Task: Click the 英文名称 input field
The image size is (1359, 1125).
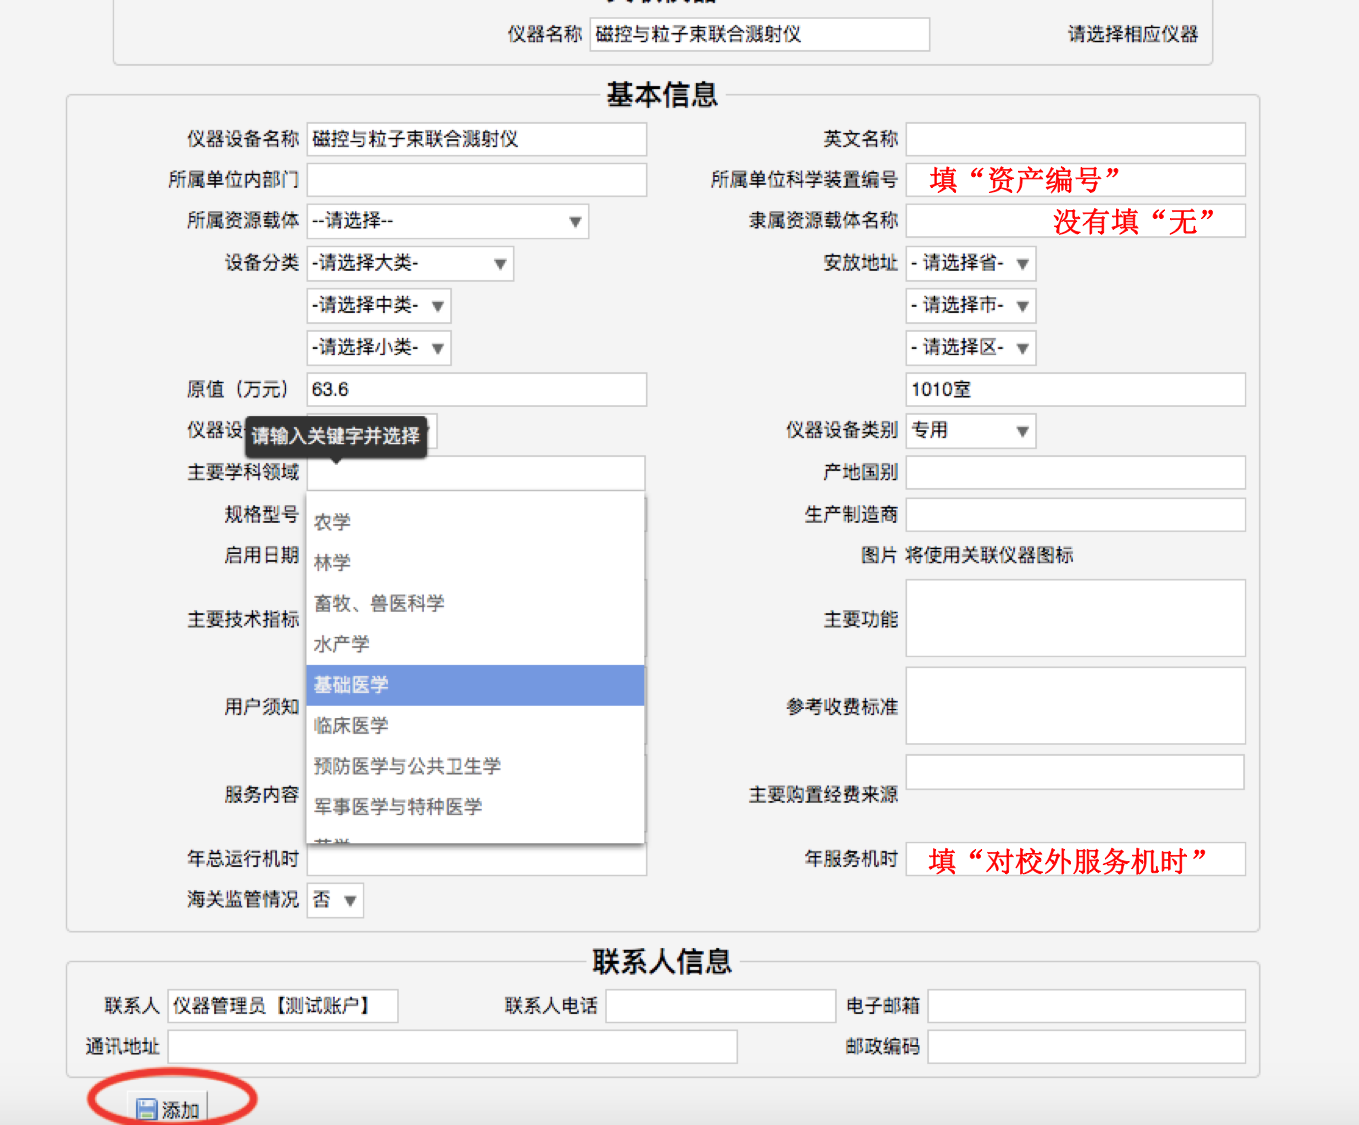Action: tap(1076, 139)
